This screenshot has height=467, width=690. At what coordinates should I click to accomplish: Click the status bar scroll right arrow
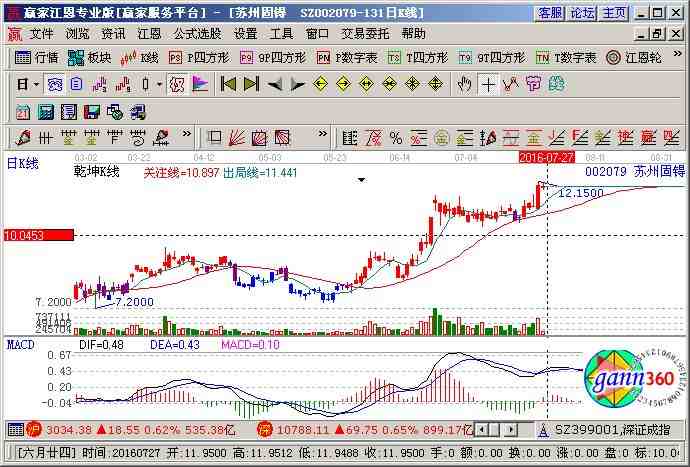[511, 430]
